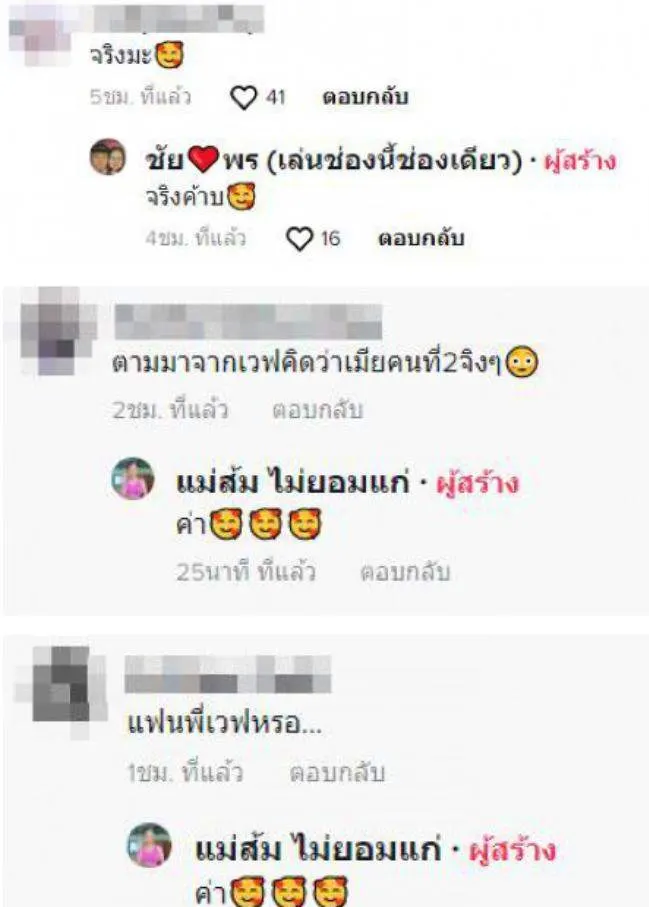Image resolution: width=649 pixels, height=907 pixels.
Task: Open first แม่ส้ม ไม่ยอมแก่ profile avatar
Action: coord(133,478)
